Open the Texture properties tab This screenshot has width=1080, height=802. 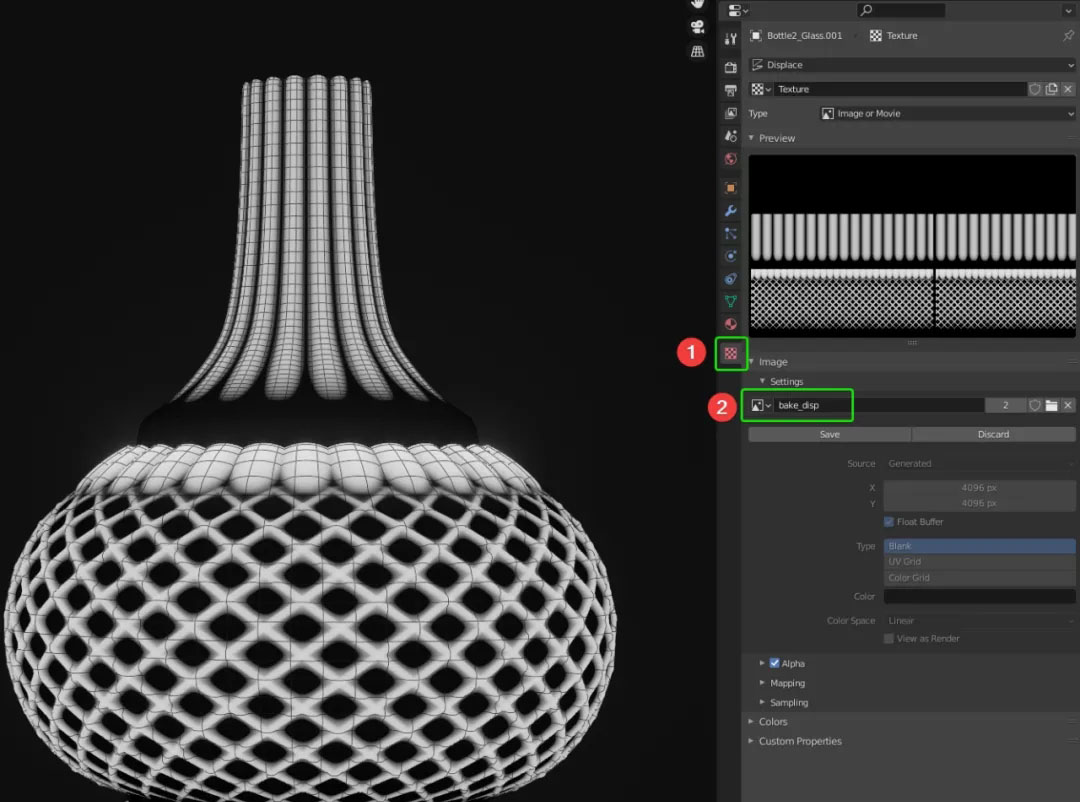[731, 353]
